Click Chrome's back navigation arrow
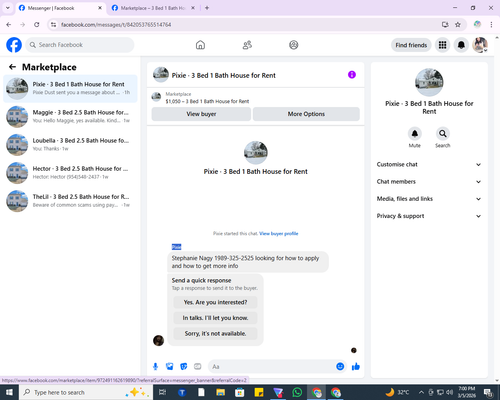Viewport: 500px width, 400px height. tap(9, 25)
